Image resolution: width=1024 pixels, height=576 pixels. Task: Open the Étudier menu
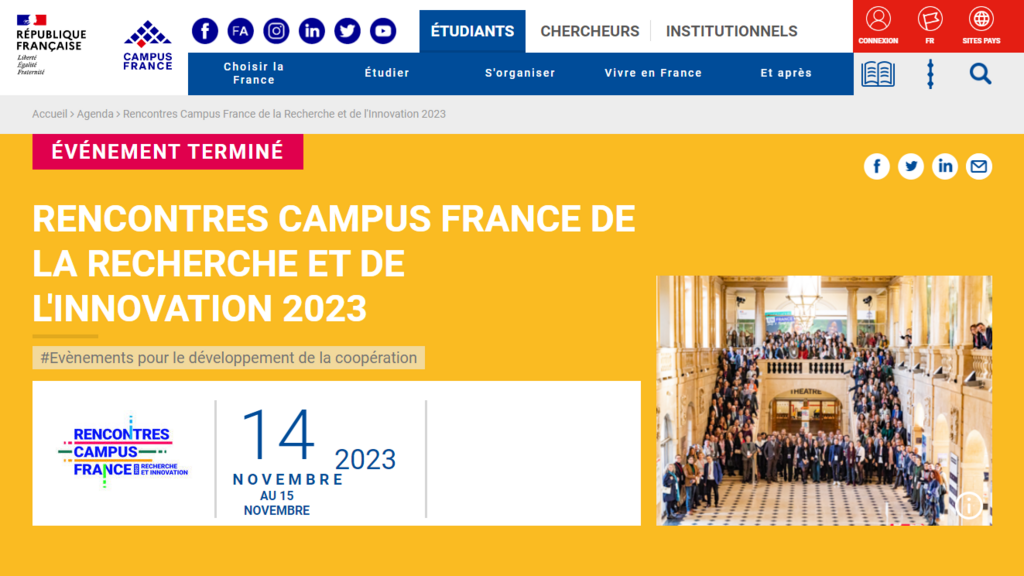click(x=387, y=73)
